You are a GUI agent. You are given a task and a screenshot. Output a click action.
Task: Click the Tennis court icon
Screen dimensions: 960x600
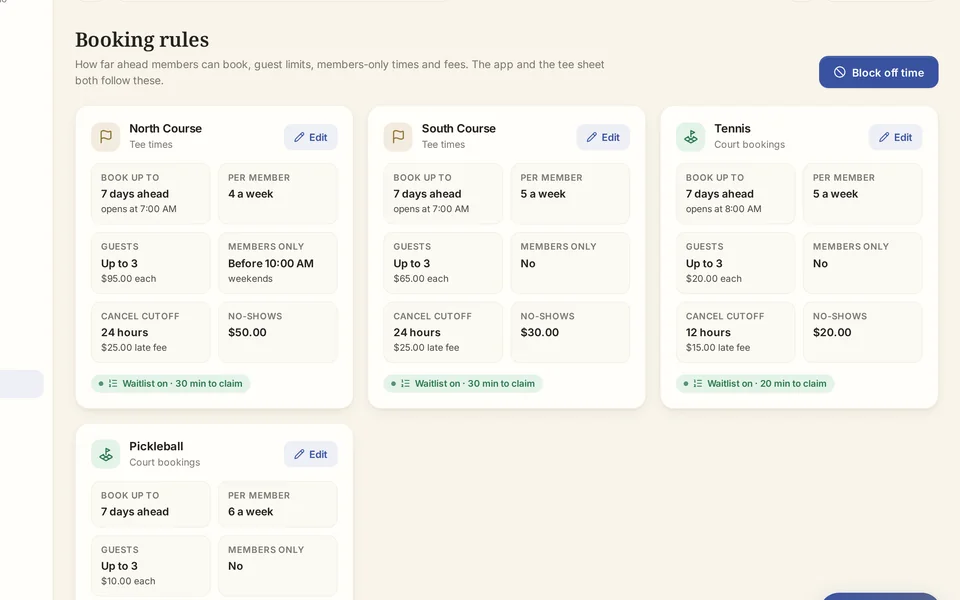click(691, 137)
